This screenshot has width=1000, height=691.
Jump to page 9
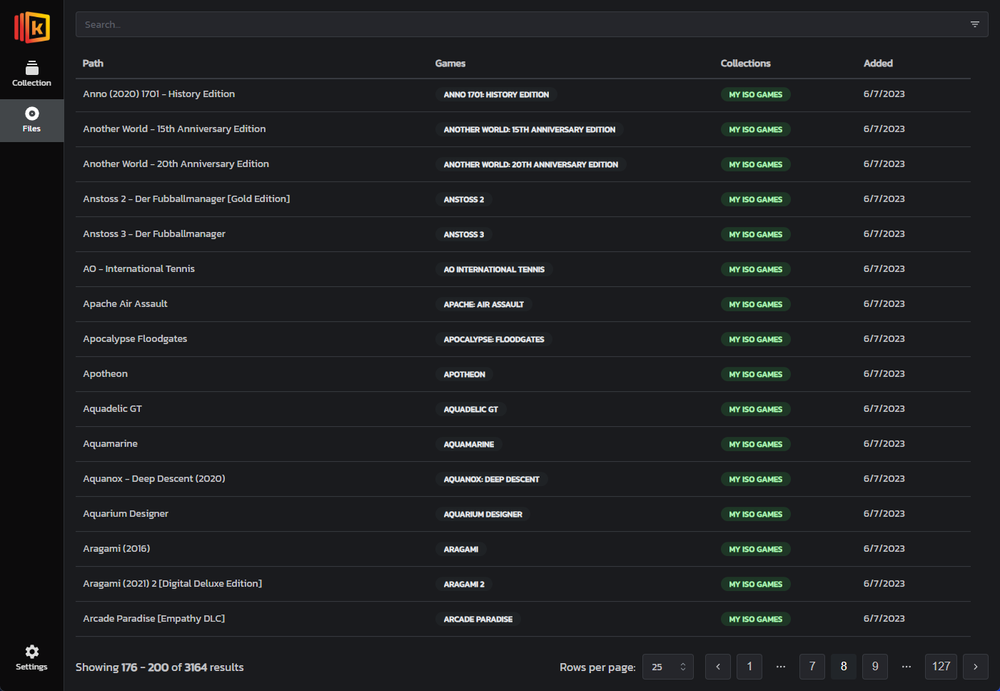coord(875,667)
